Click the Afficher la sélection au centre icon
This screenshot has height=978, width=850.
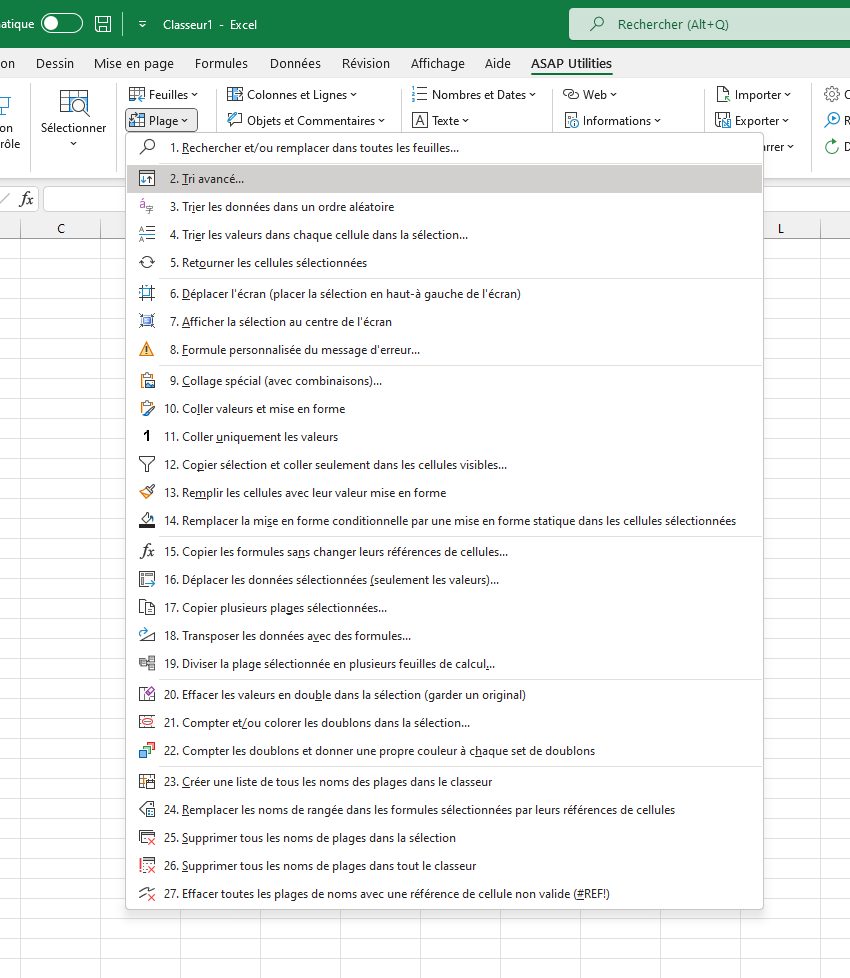(x=147, y=321)
